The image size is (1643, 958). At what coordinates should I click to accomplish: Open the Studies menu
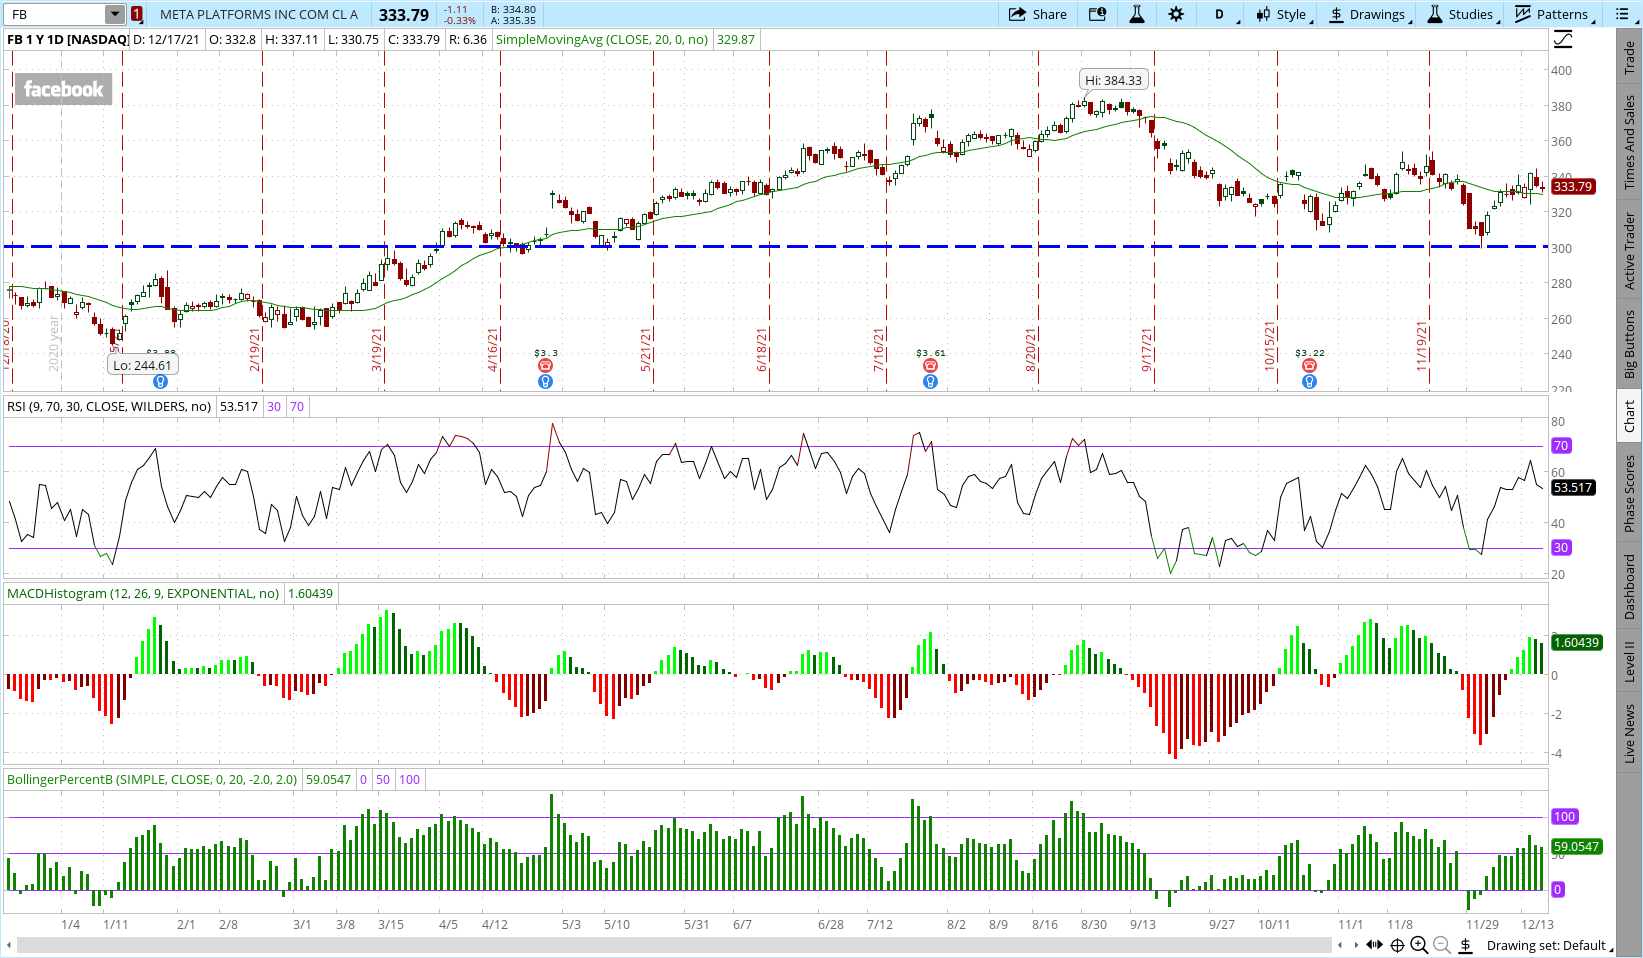pos(1462,14)
